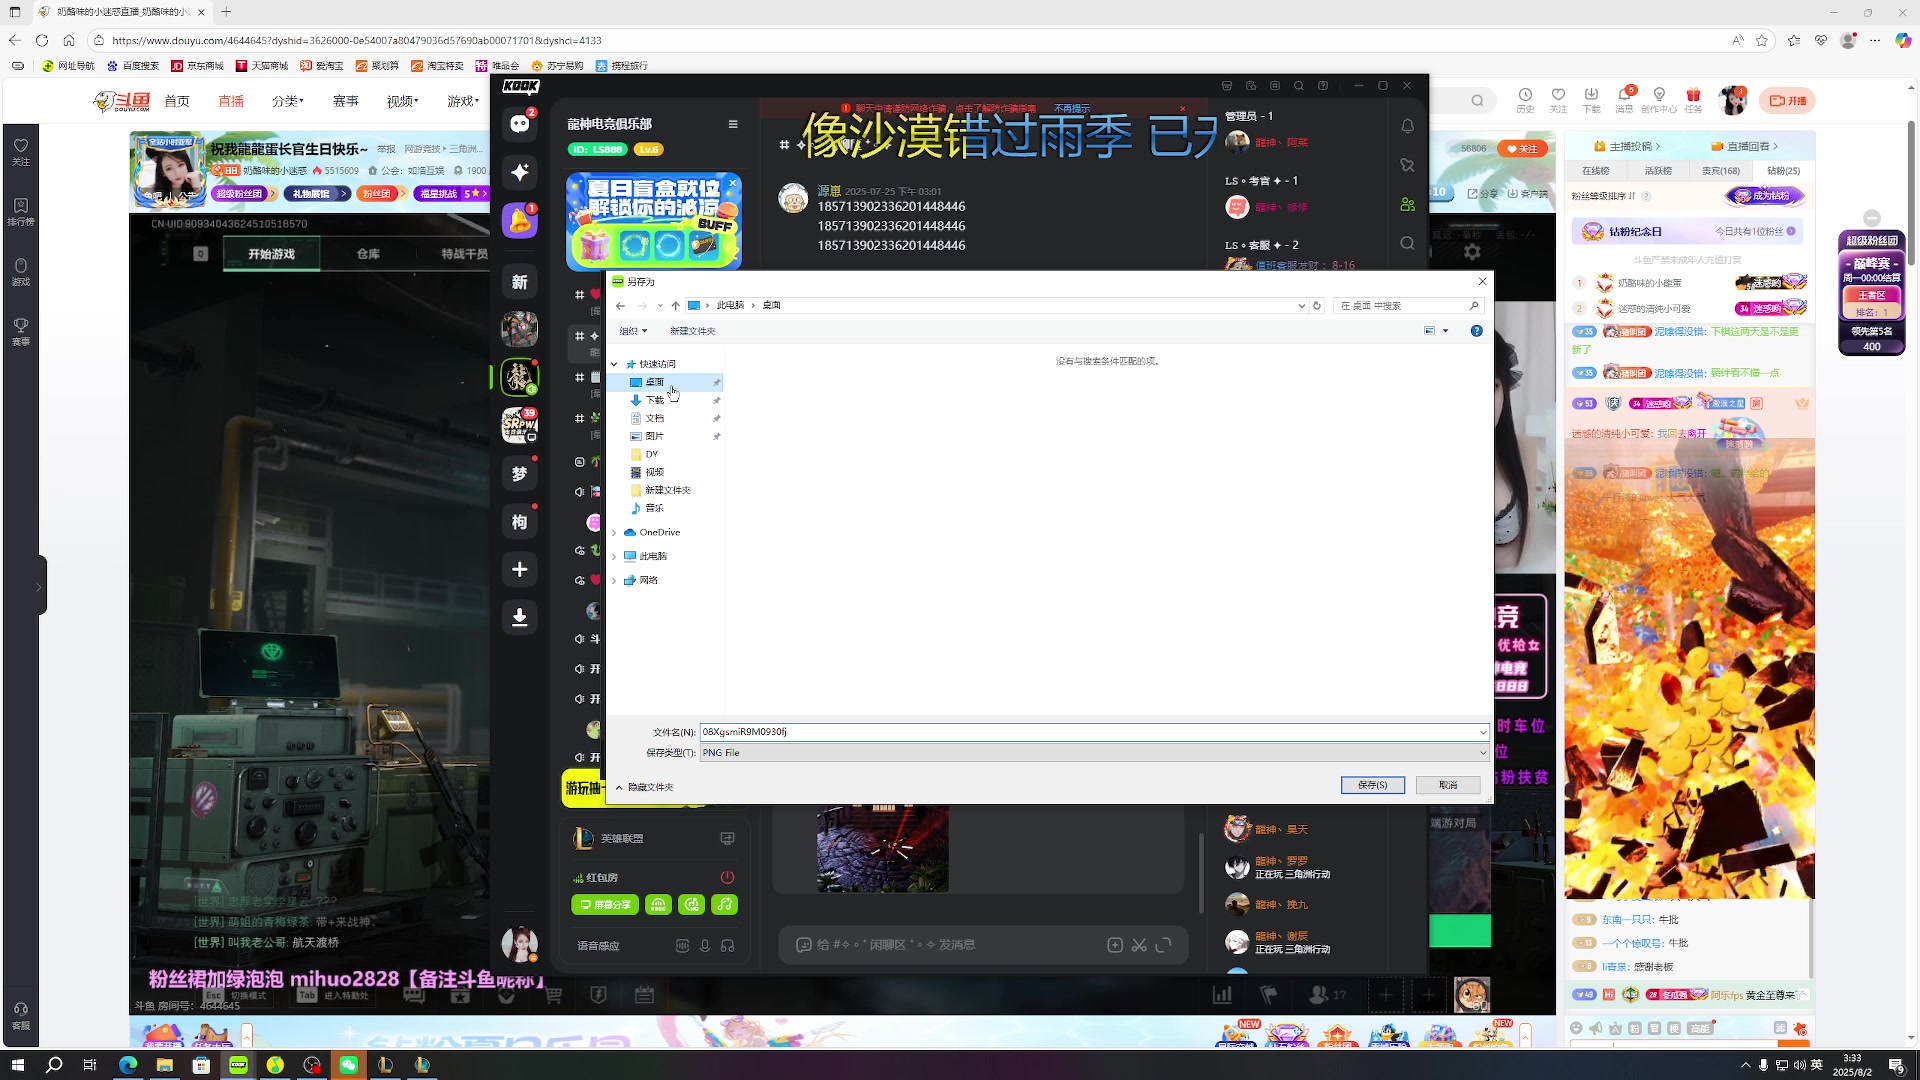
Task: Expand 此电脑 tree node in Save As
Action: pos(614,556)
